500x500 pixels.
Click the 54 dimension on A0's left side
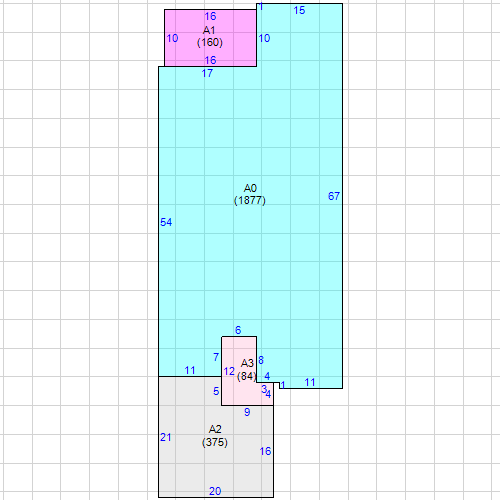click(166, 222)
